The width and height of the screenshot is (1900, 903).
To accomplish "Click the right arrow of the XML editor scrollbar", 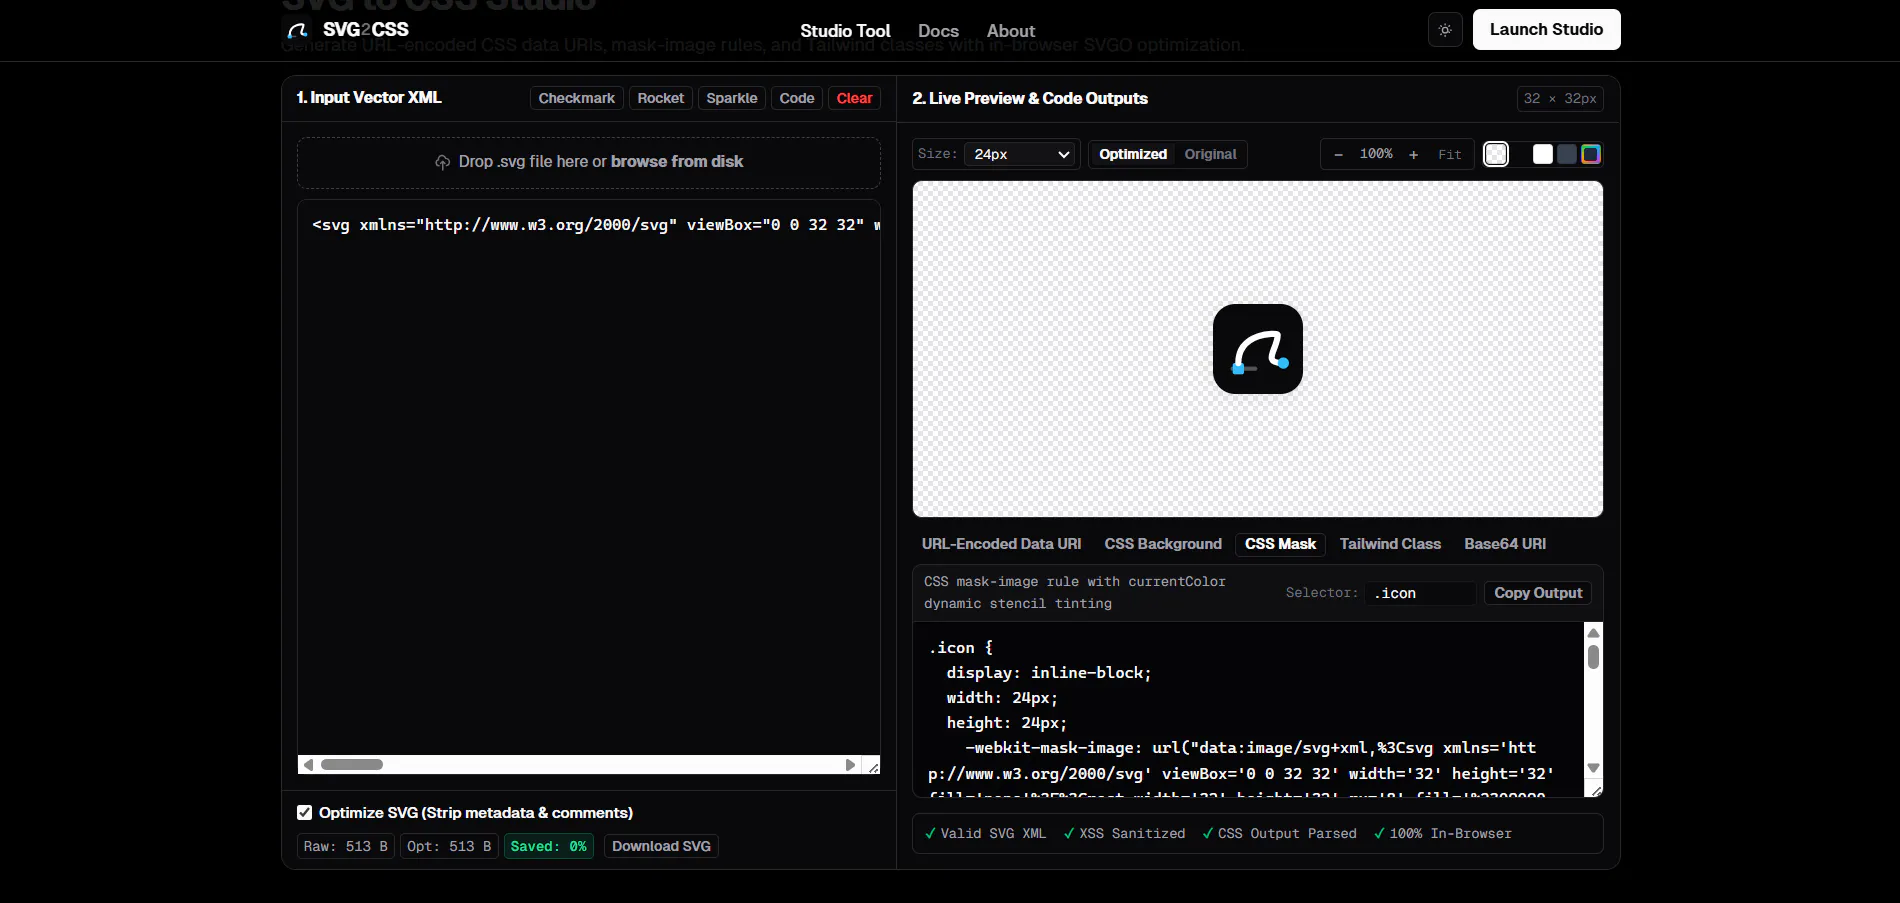I will pos(850,765).
